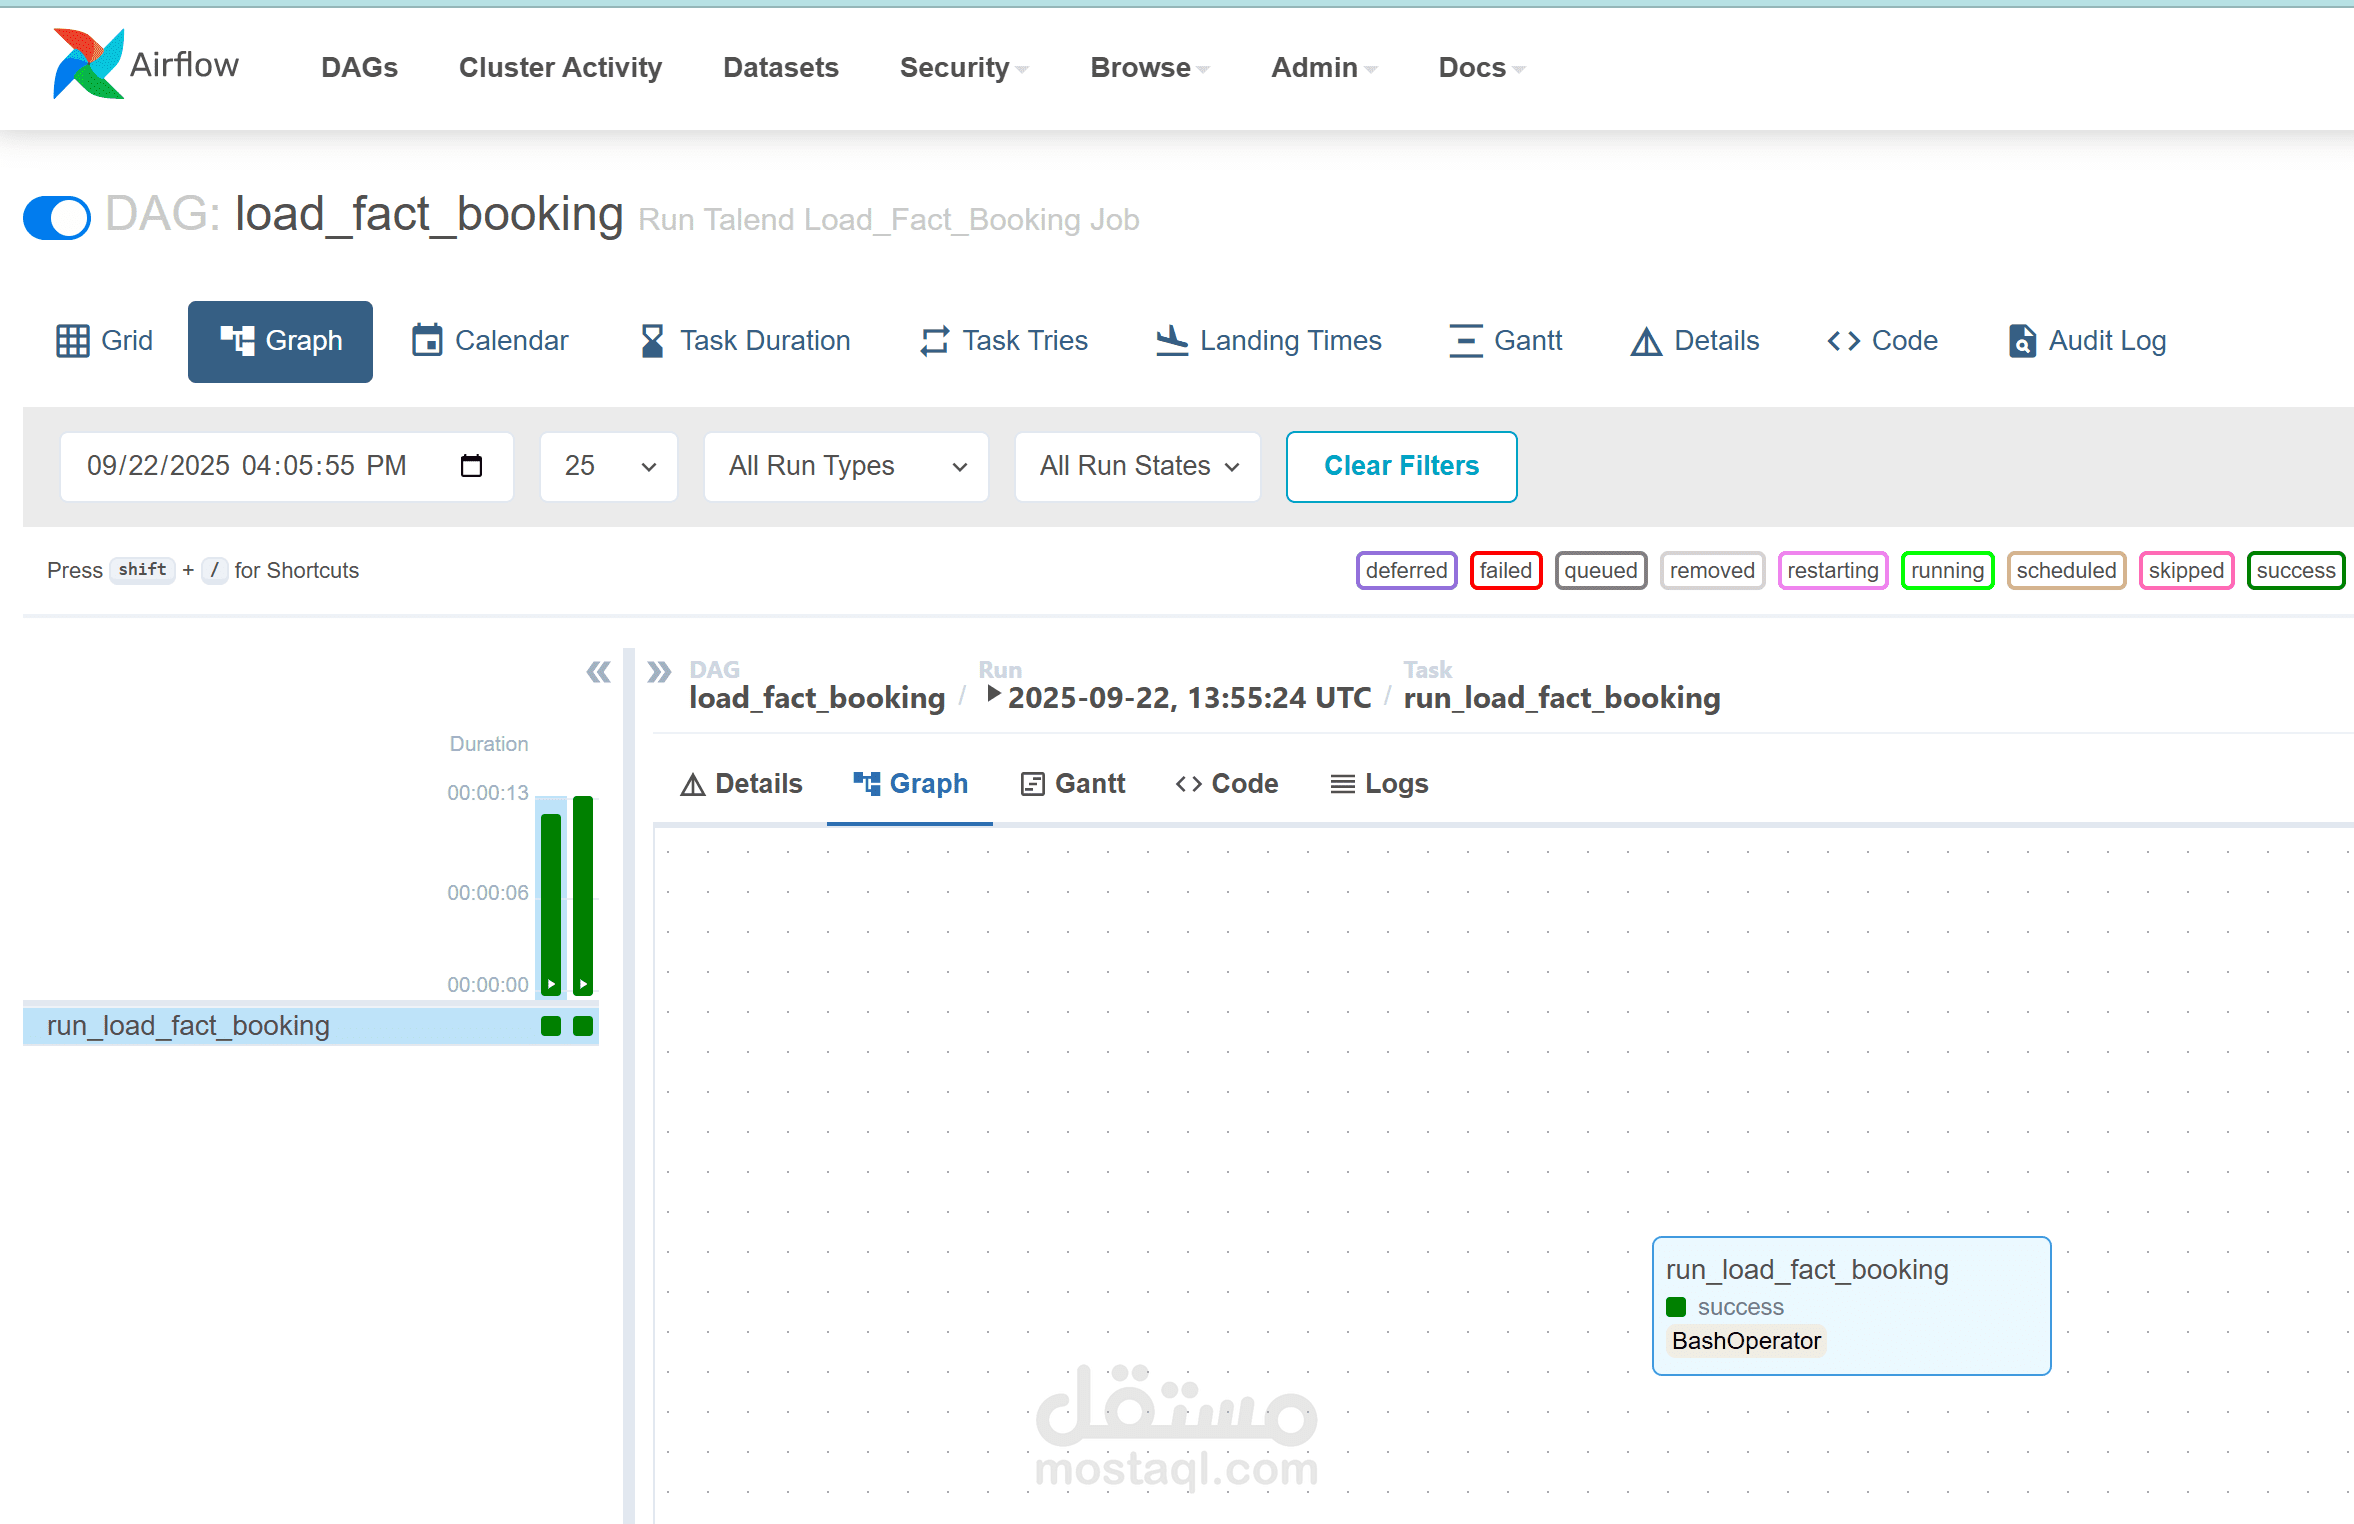This screenshot has height=1524, width=2354.
Task: Toggle the load_fact_booking DAG pause switch
Action: click(x=57, y=217)
